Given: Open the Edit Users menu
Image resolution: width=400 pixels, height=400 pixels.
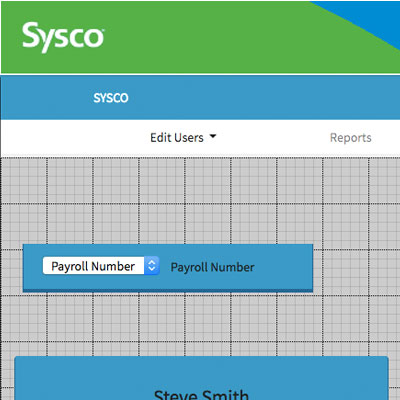Looking at the screenshot, I should click(x=183, y=137).
